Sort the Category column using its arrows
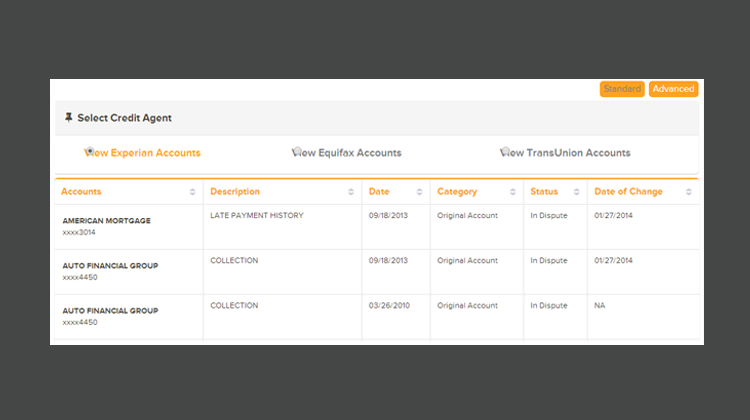Screen dimensions: 750x420 tap(512, 192)
